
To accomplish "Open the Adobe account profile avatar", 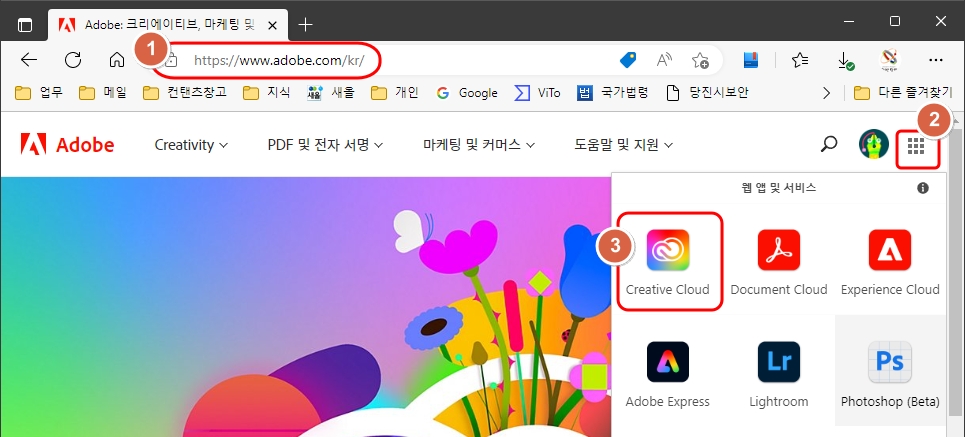I will pos(873,145).
